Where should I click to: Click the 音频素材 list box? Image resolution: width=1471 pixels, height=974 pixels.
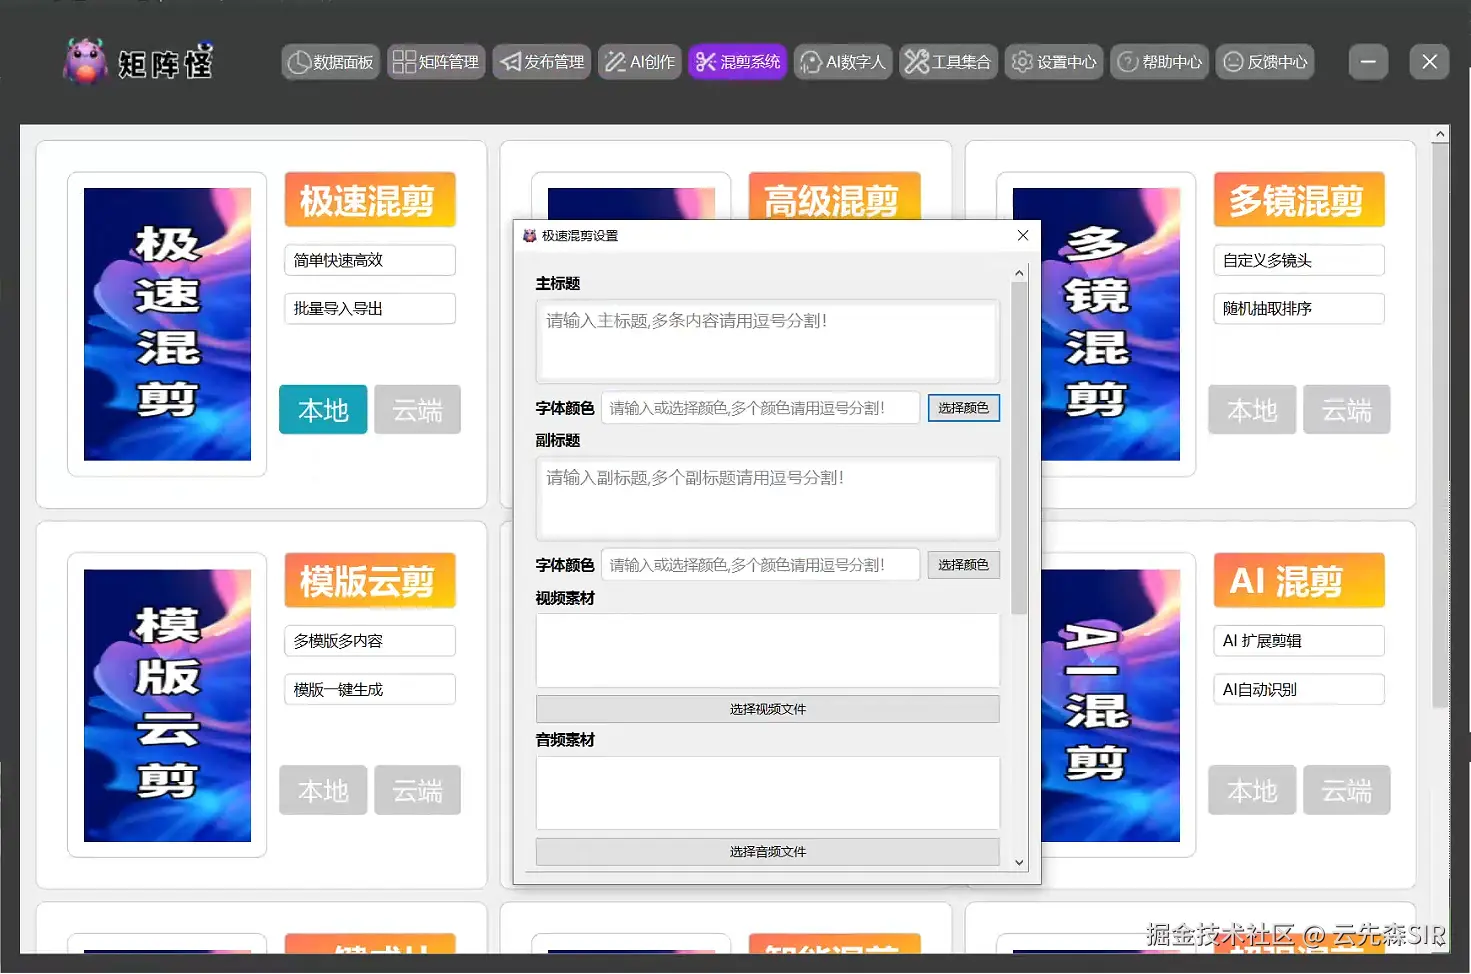[x=767, y=793]
